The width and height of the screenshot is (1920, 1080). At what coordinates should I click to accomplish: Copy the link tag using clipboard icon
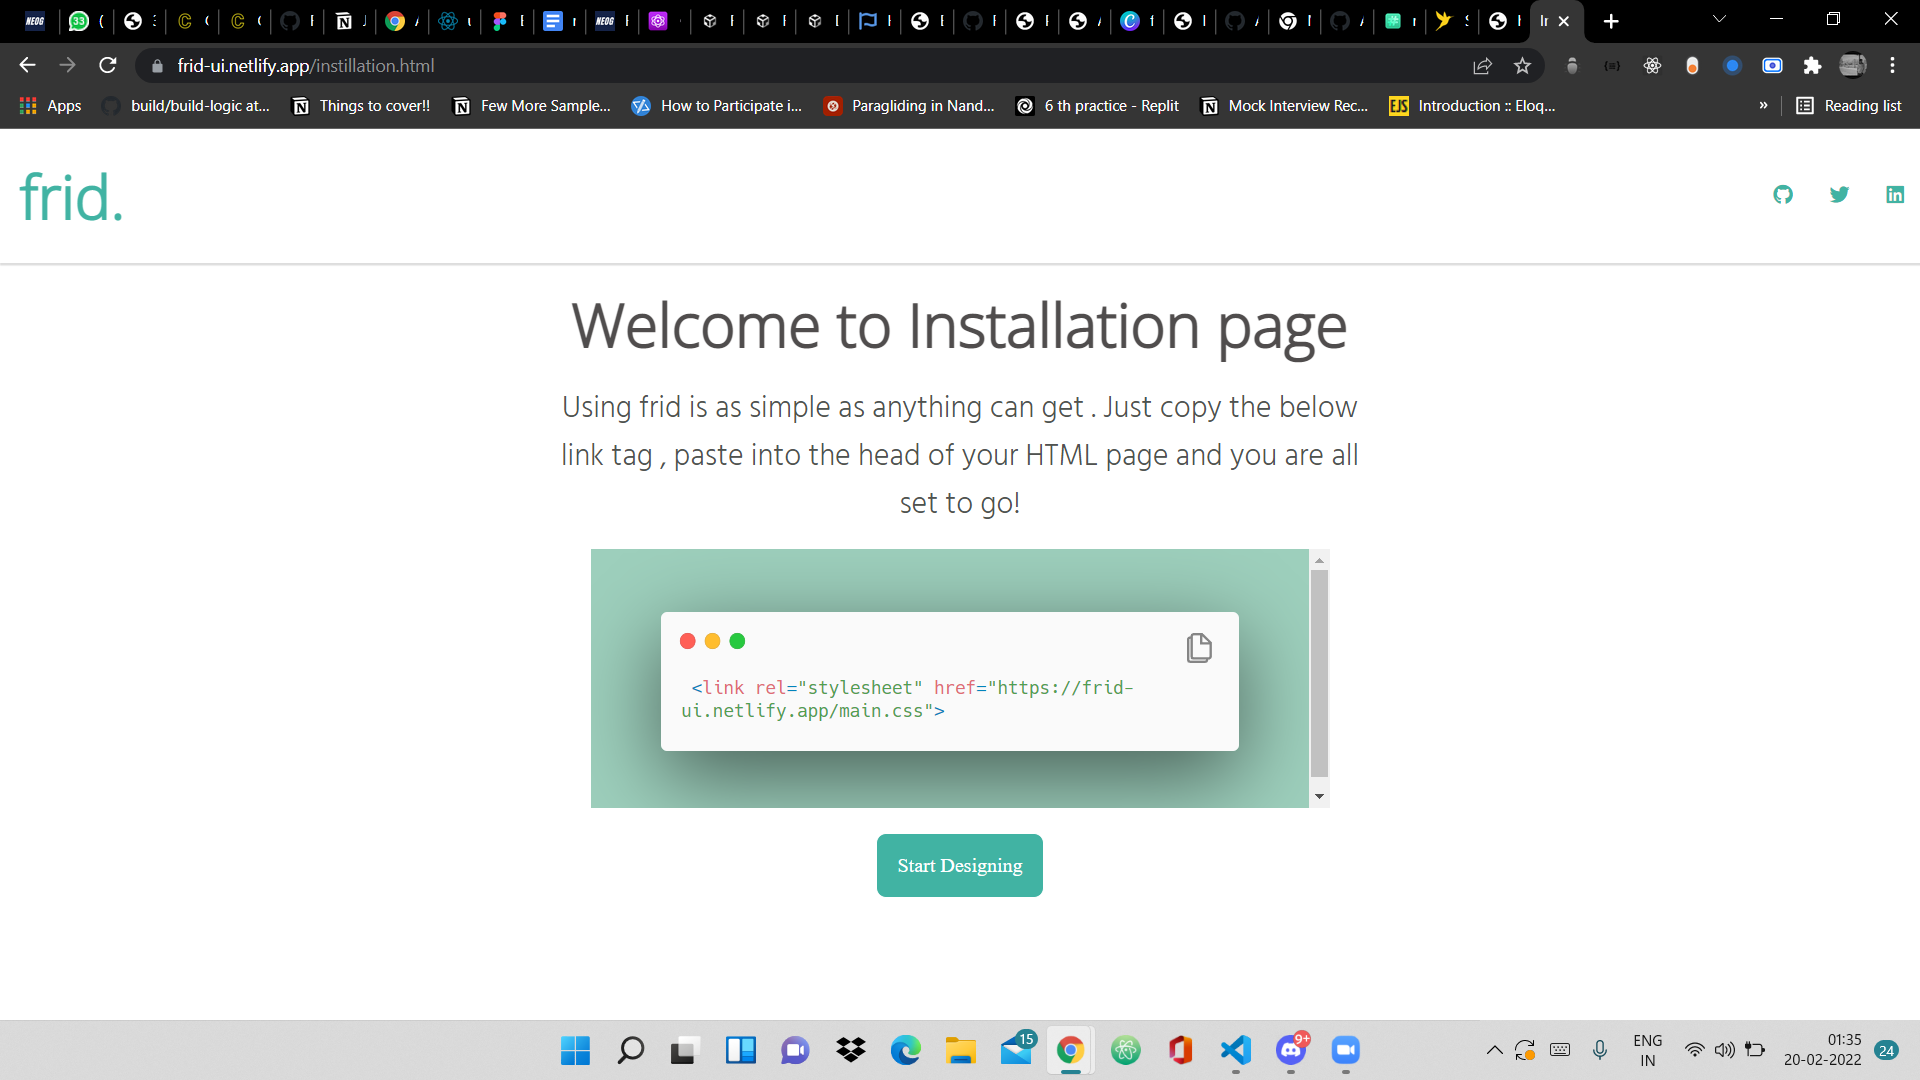[x=1198, y=647]
